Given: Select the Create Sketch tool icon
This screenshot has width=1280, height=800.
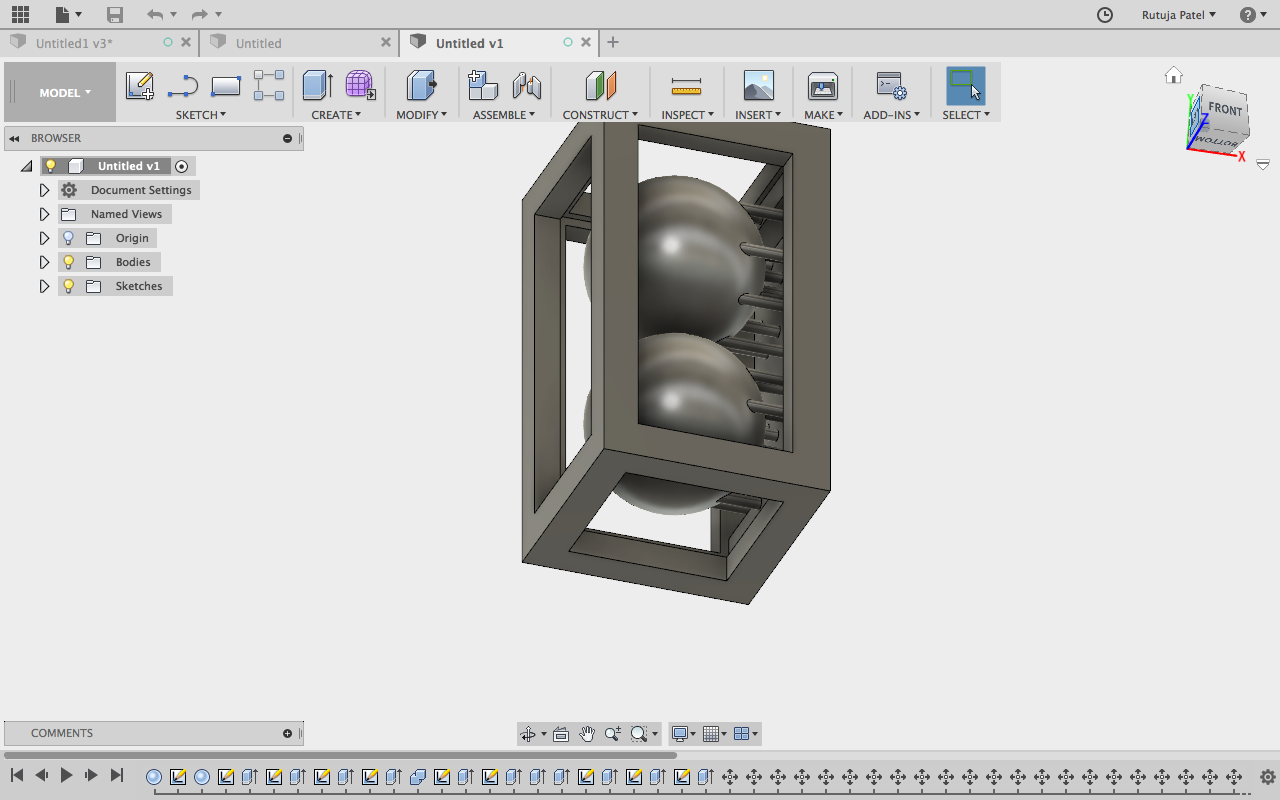Looking at the screenshot, I should [140, 86].
